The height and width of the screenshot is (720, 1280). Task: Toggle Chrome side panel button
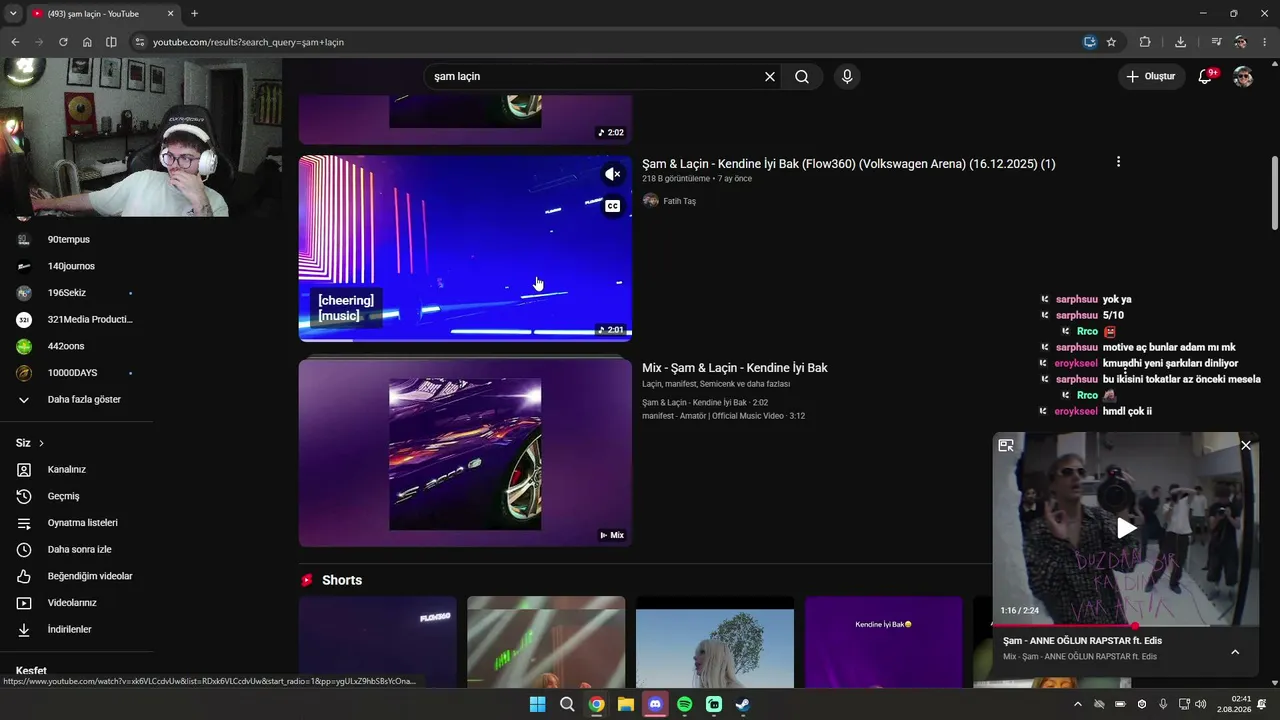click(x=111, y=42)
